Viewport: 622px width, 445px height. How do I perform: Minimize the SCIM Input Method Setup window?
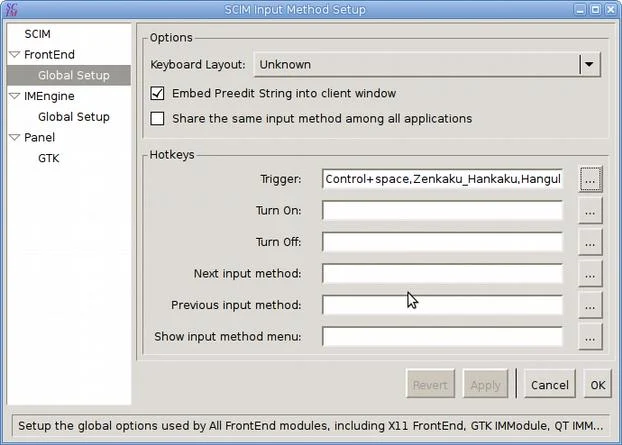580,10
